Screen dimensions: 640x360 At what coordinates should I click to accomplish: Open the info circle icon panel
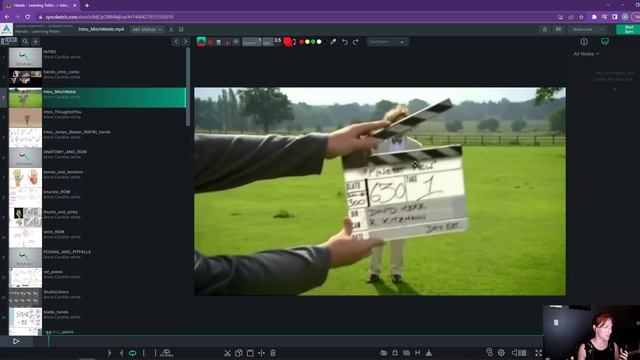[584, 42]
